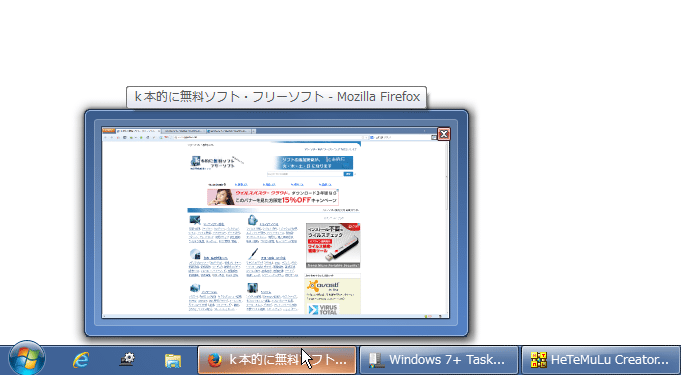Close the Firefox window via preview X
The image size is (681, 375).
(443, 134)
